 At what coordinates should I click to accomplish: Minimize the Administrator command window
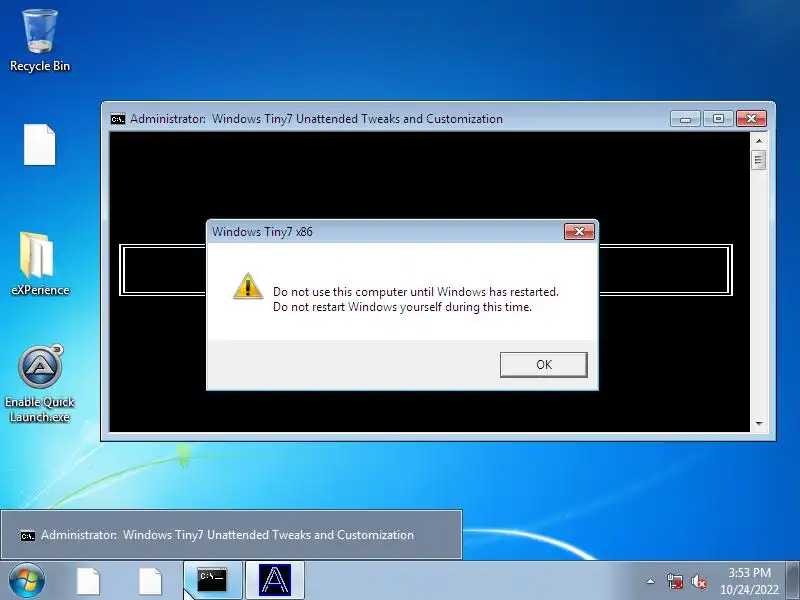click(685, 118)
